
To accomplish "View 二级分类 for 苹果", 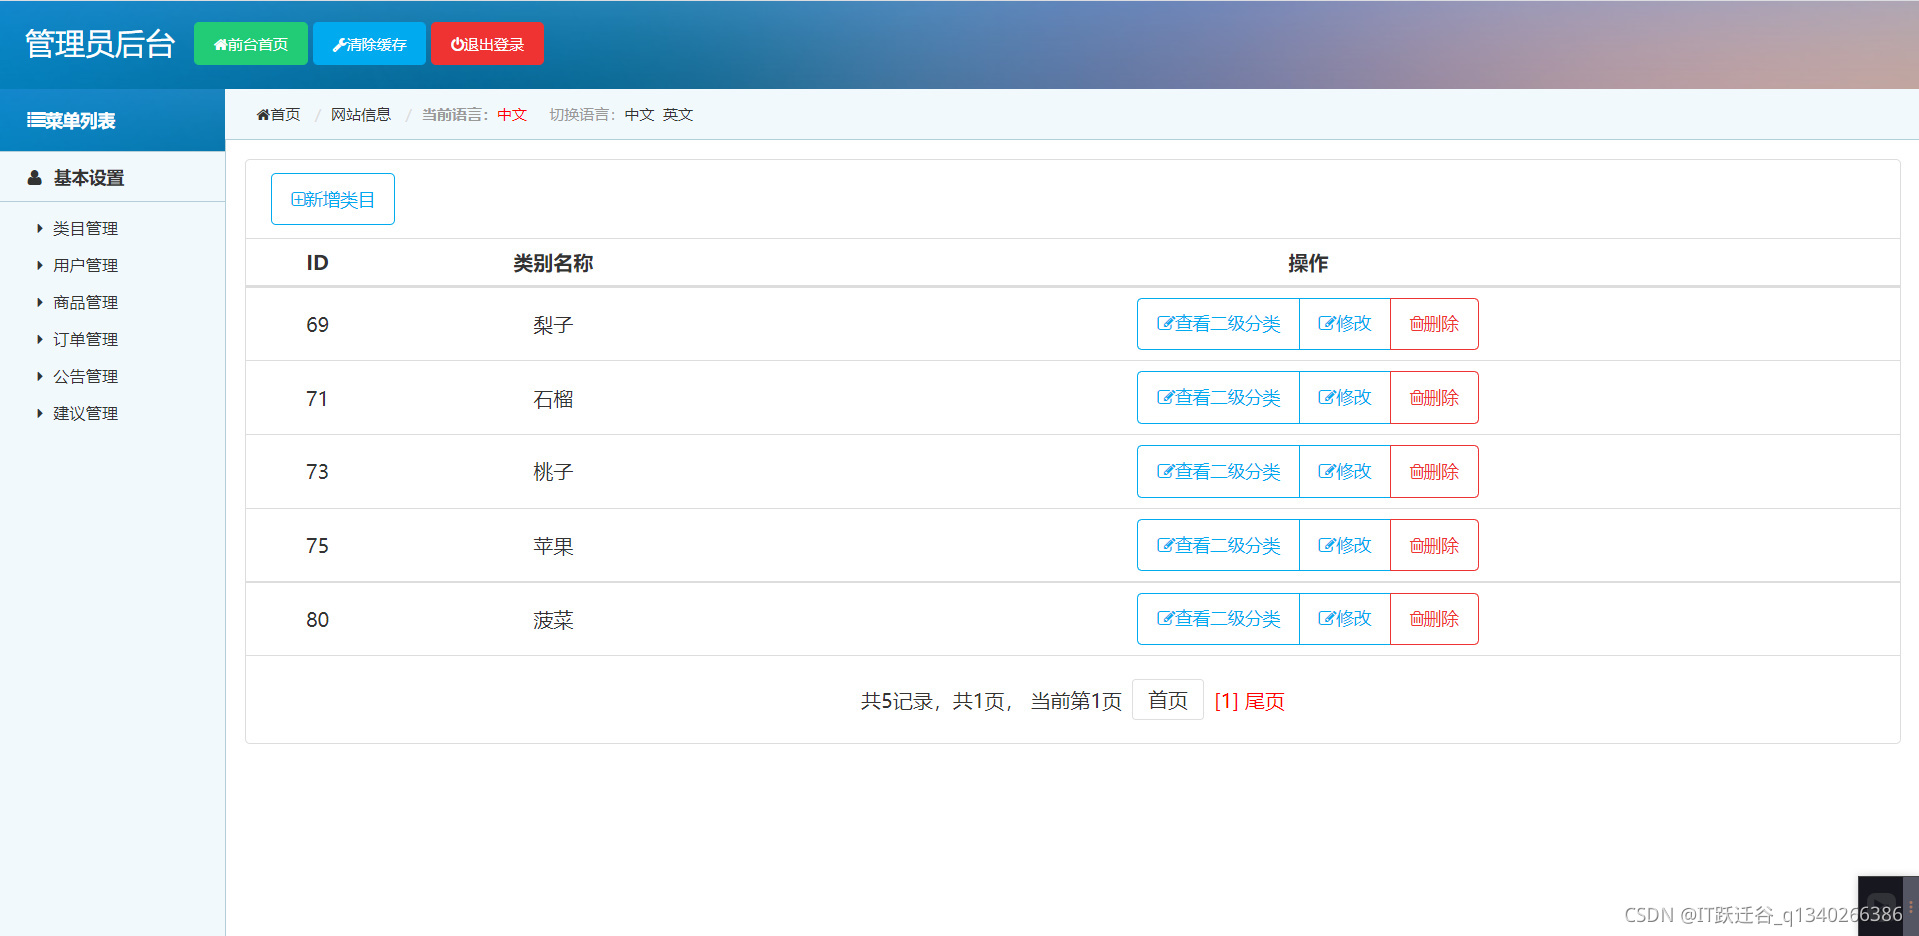I will 1218,545.
